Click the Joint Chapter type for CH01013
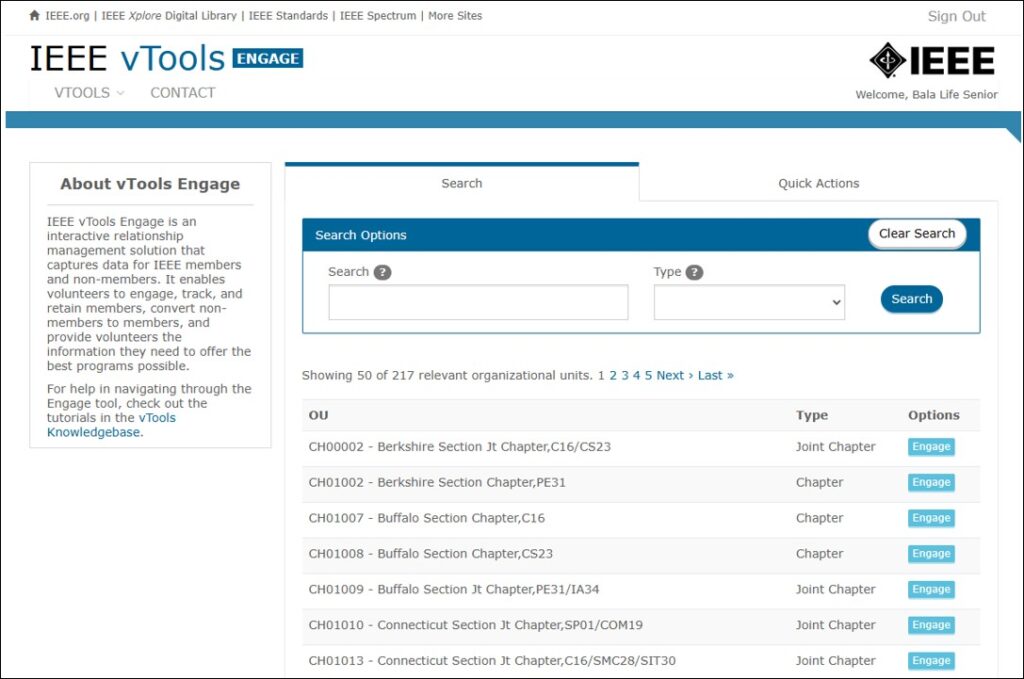The image size is (1024, 679). 835,661
